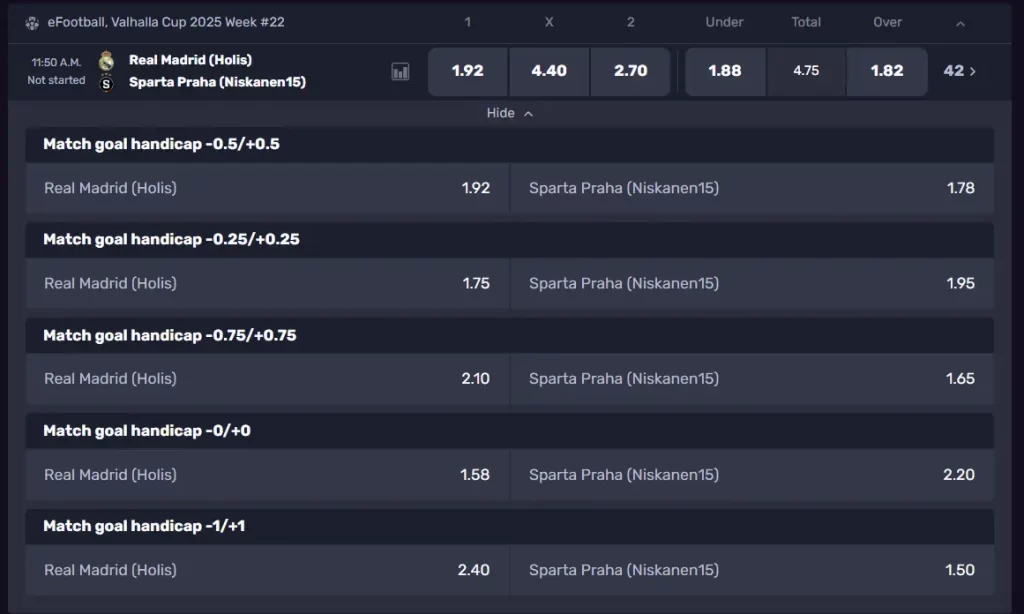Click the Sparta Praha team badge

pyautogui.click(x=104, y=82)
